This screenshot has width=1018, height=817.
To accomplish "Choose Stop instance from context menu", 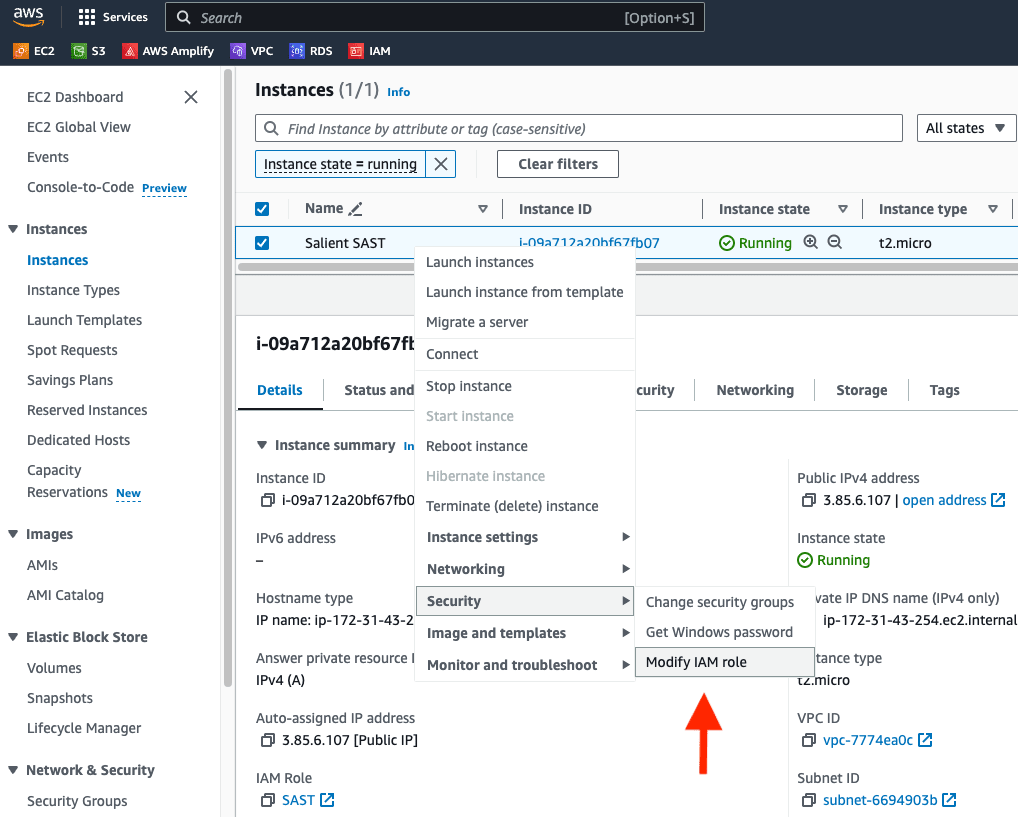I will (525, 386).
